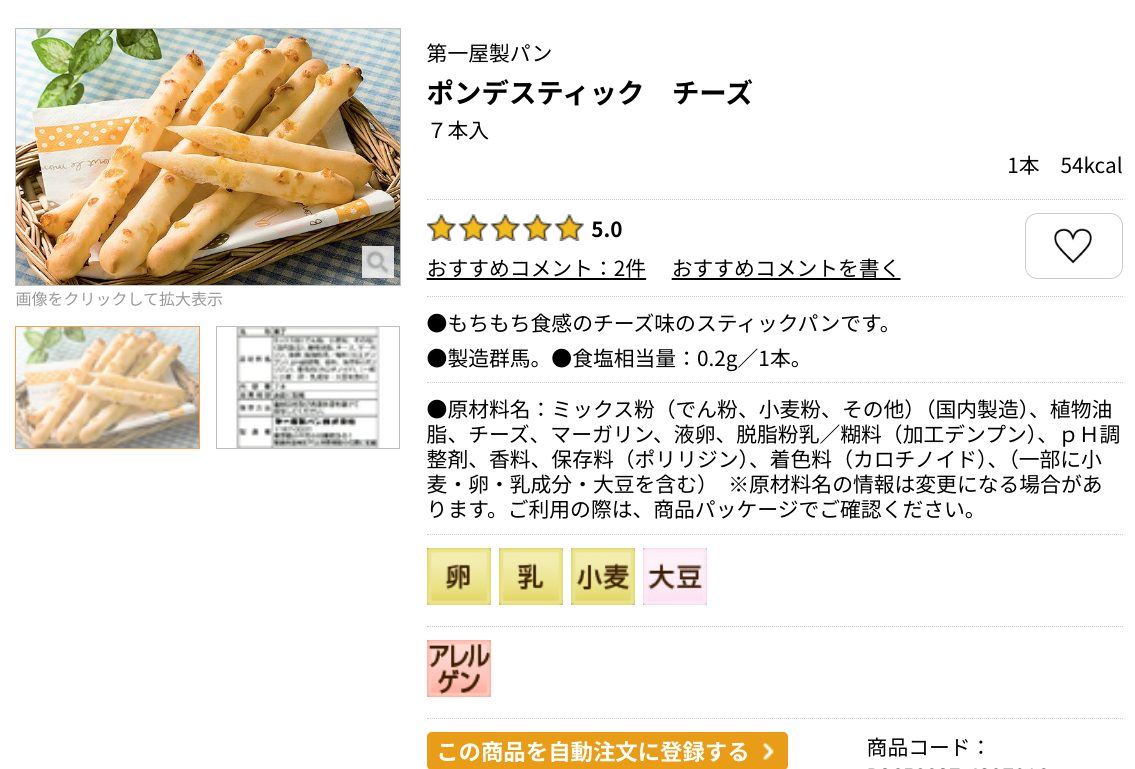Open the おすすめコメントを書く link
1135x769 pixels.
coord(785,269)
